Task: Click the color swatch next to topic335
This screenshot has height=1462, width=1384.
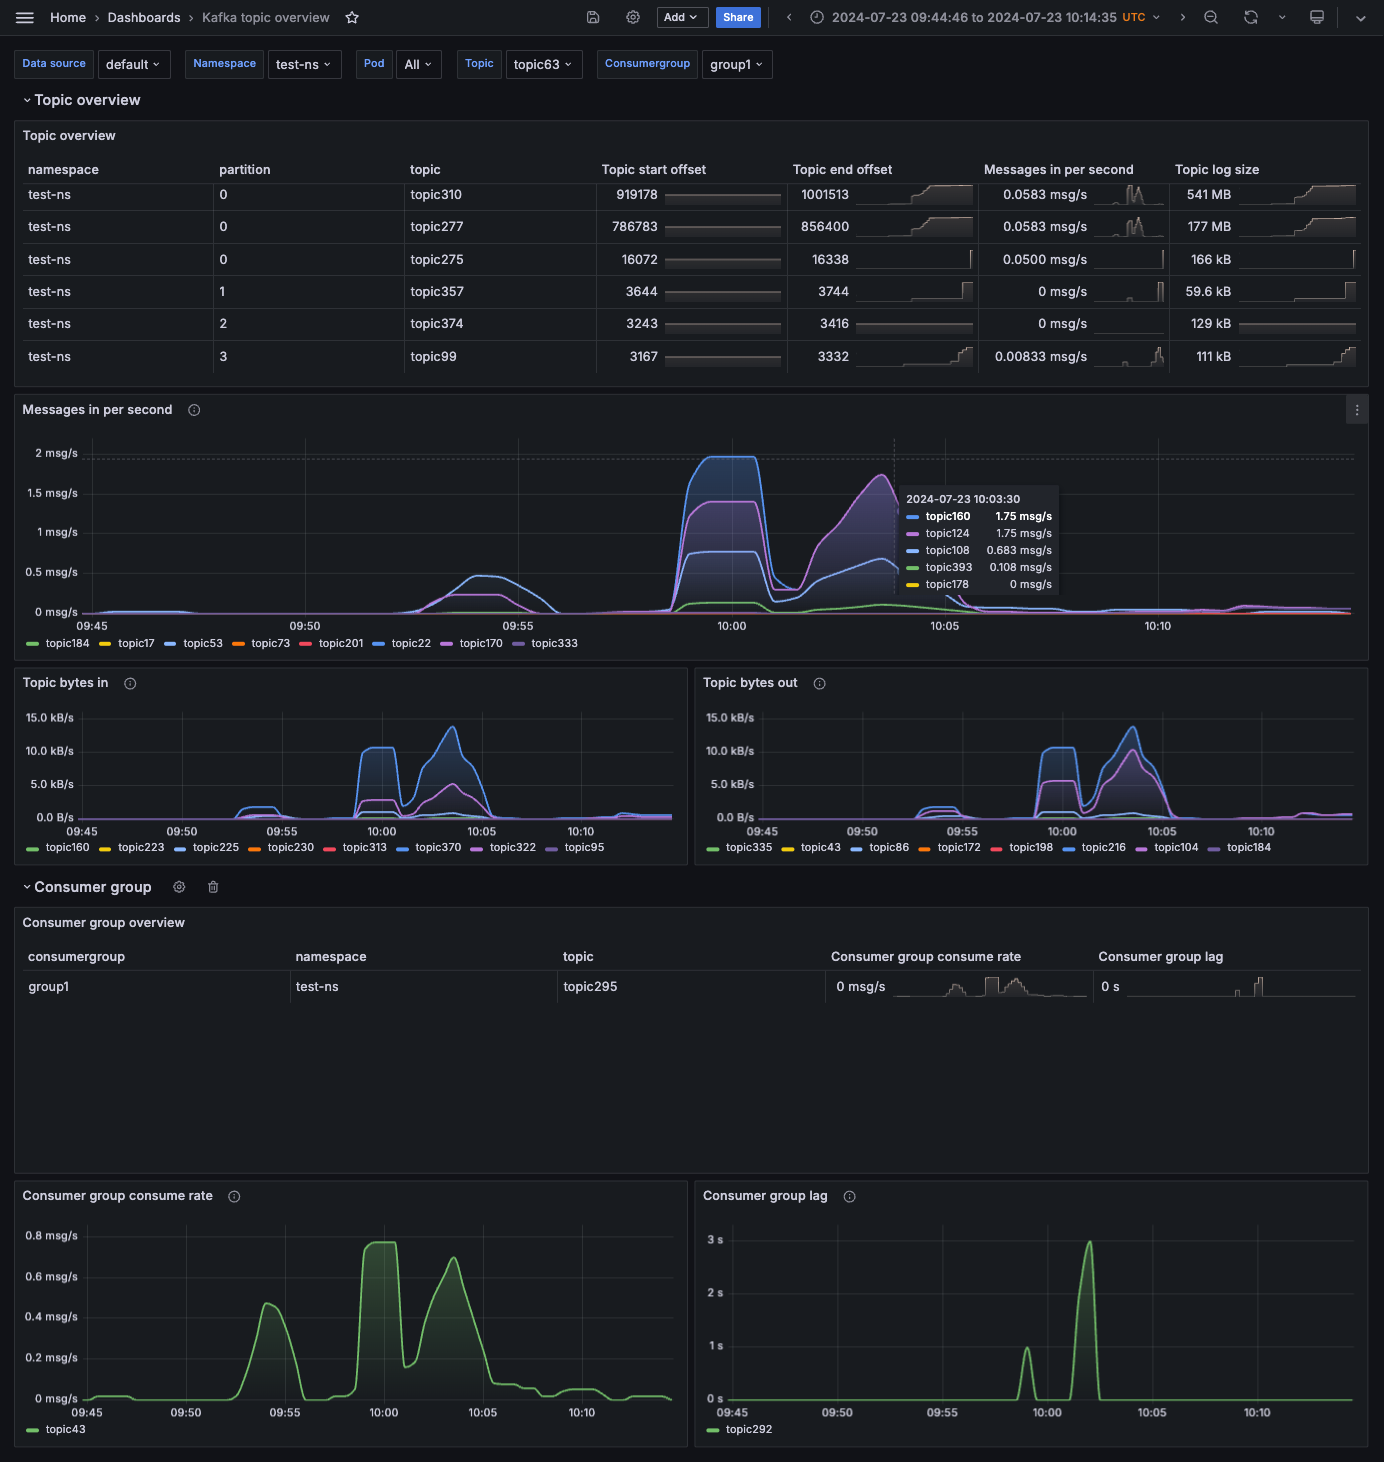Action: pyautogui.click(x=711, y=847)
